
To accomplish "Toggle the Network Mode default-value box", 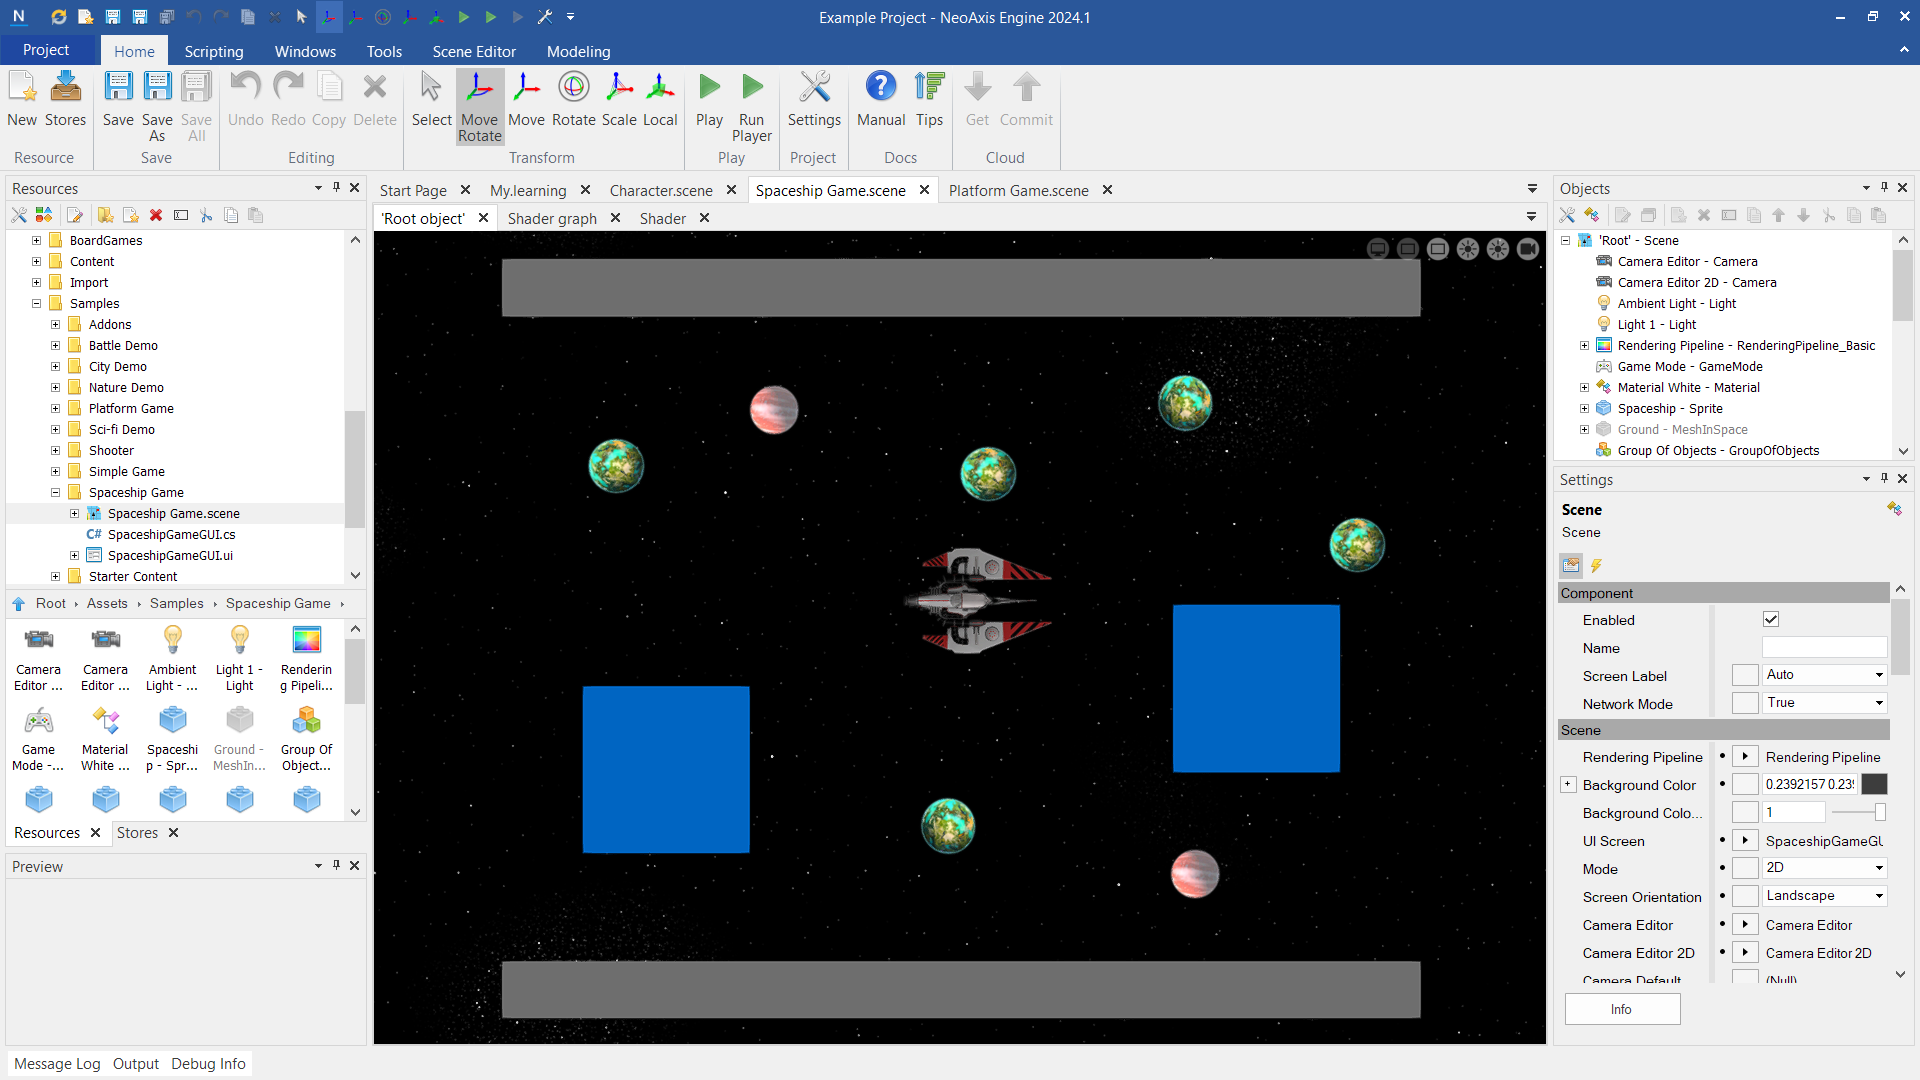I will click(1745, 703).
